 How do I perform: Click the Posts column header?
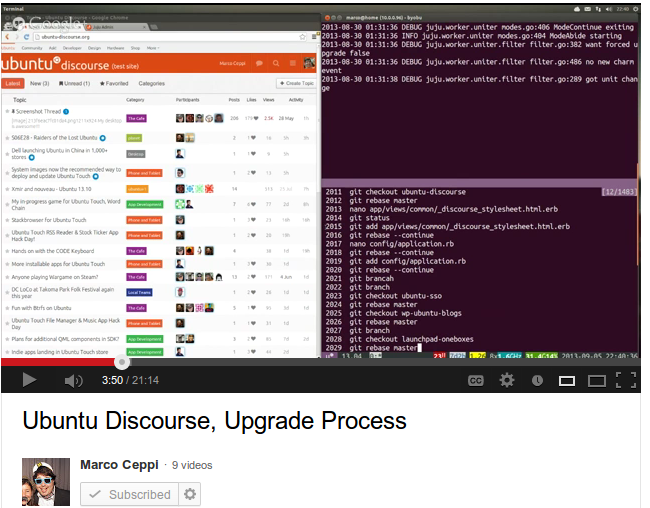pyautogui.click(x=234, y=100)
